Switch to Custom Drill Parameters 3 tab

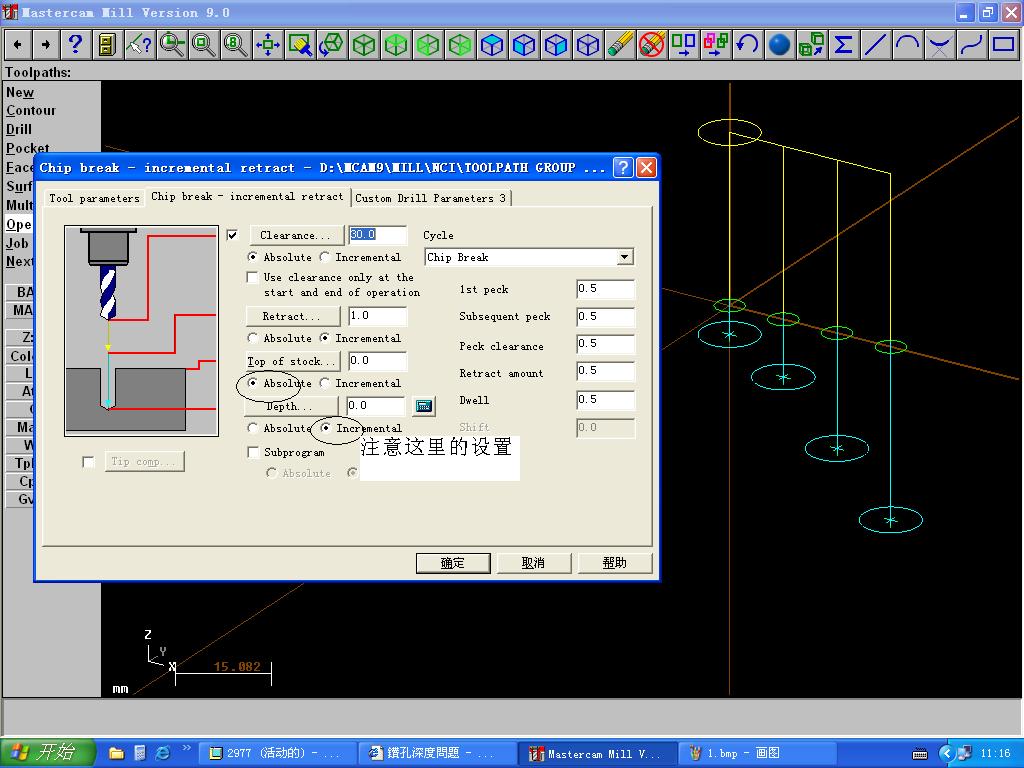pos(430,199)
